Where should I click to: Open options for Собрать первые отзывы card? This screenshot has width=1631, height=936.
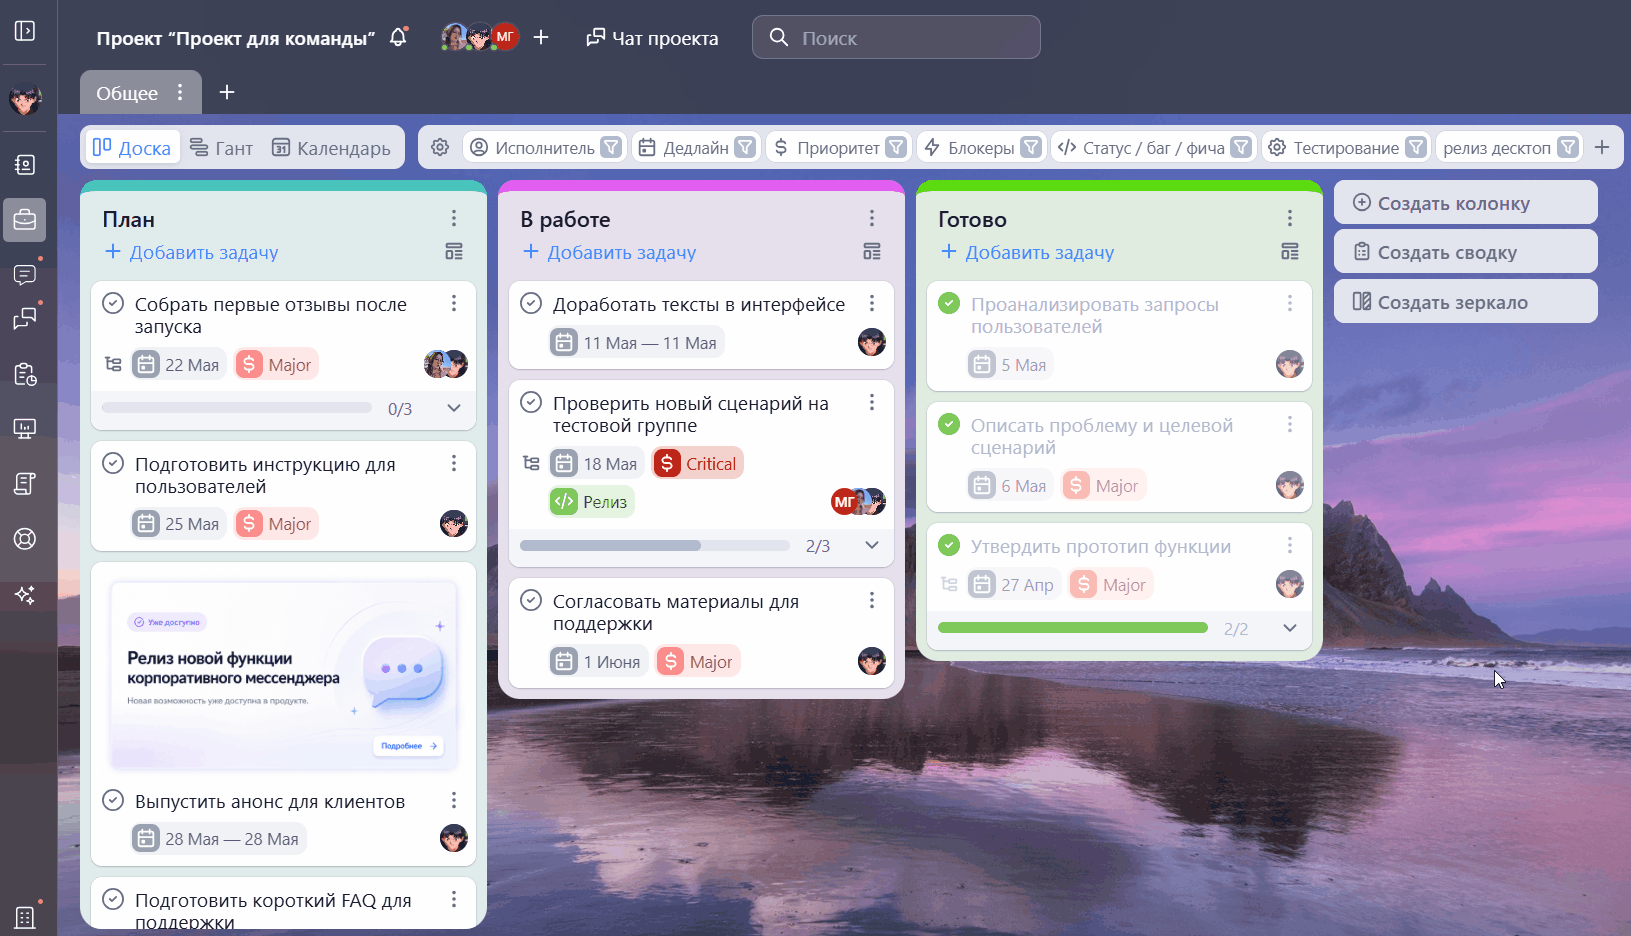coord(454,303)
